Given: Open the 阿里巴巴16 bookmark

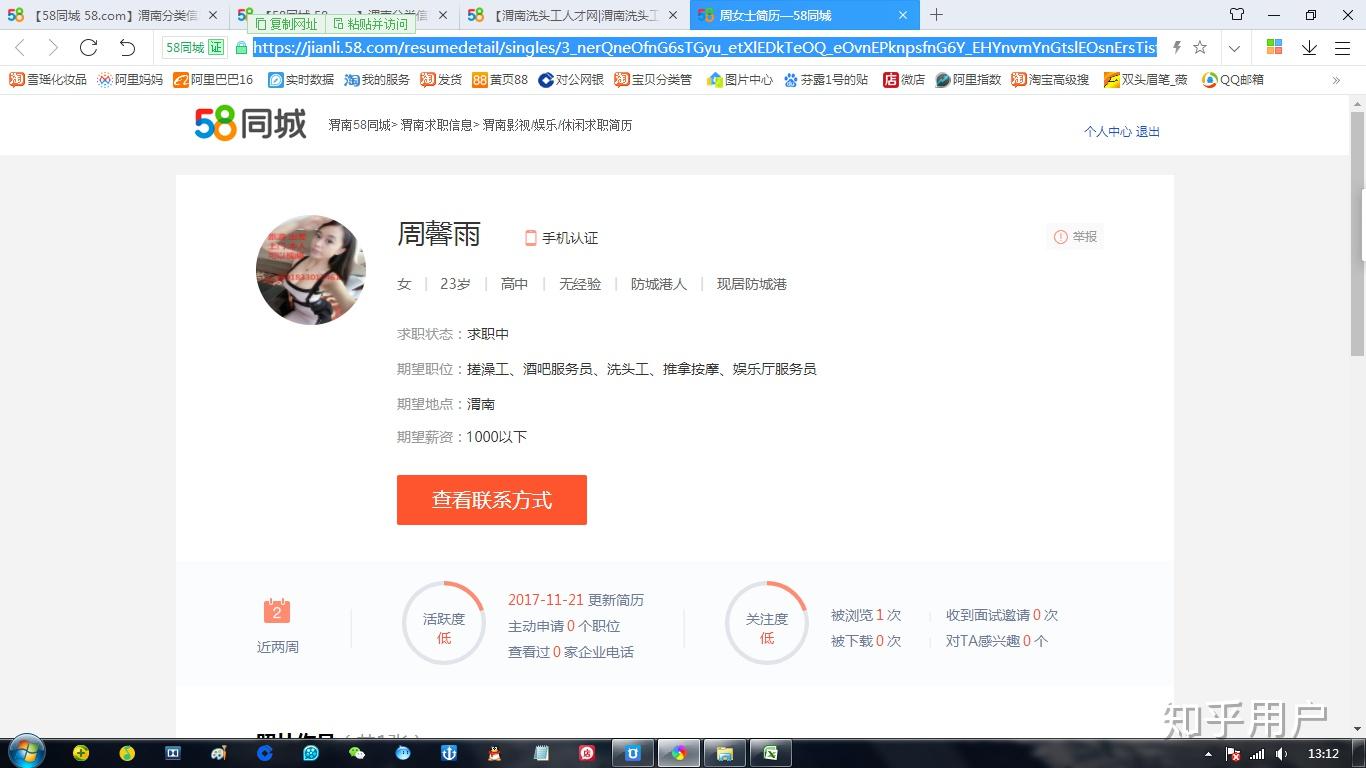Looking at the screenshot, I should point(213,79).
